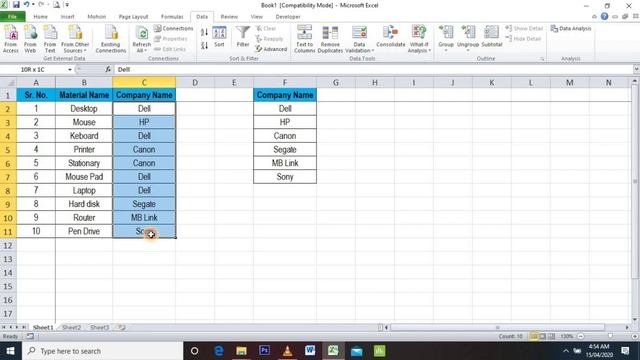Click Consolidate tool
This screenshot has width=640, height=360.
391,37
